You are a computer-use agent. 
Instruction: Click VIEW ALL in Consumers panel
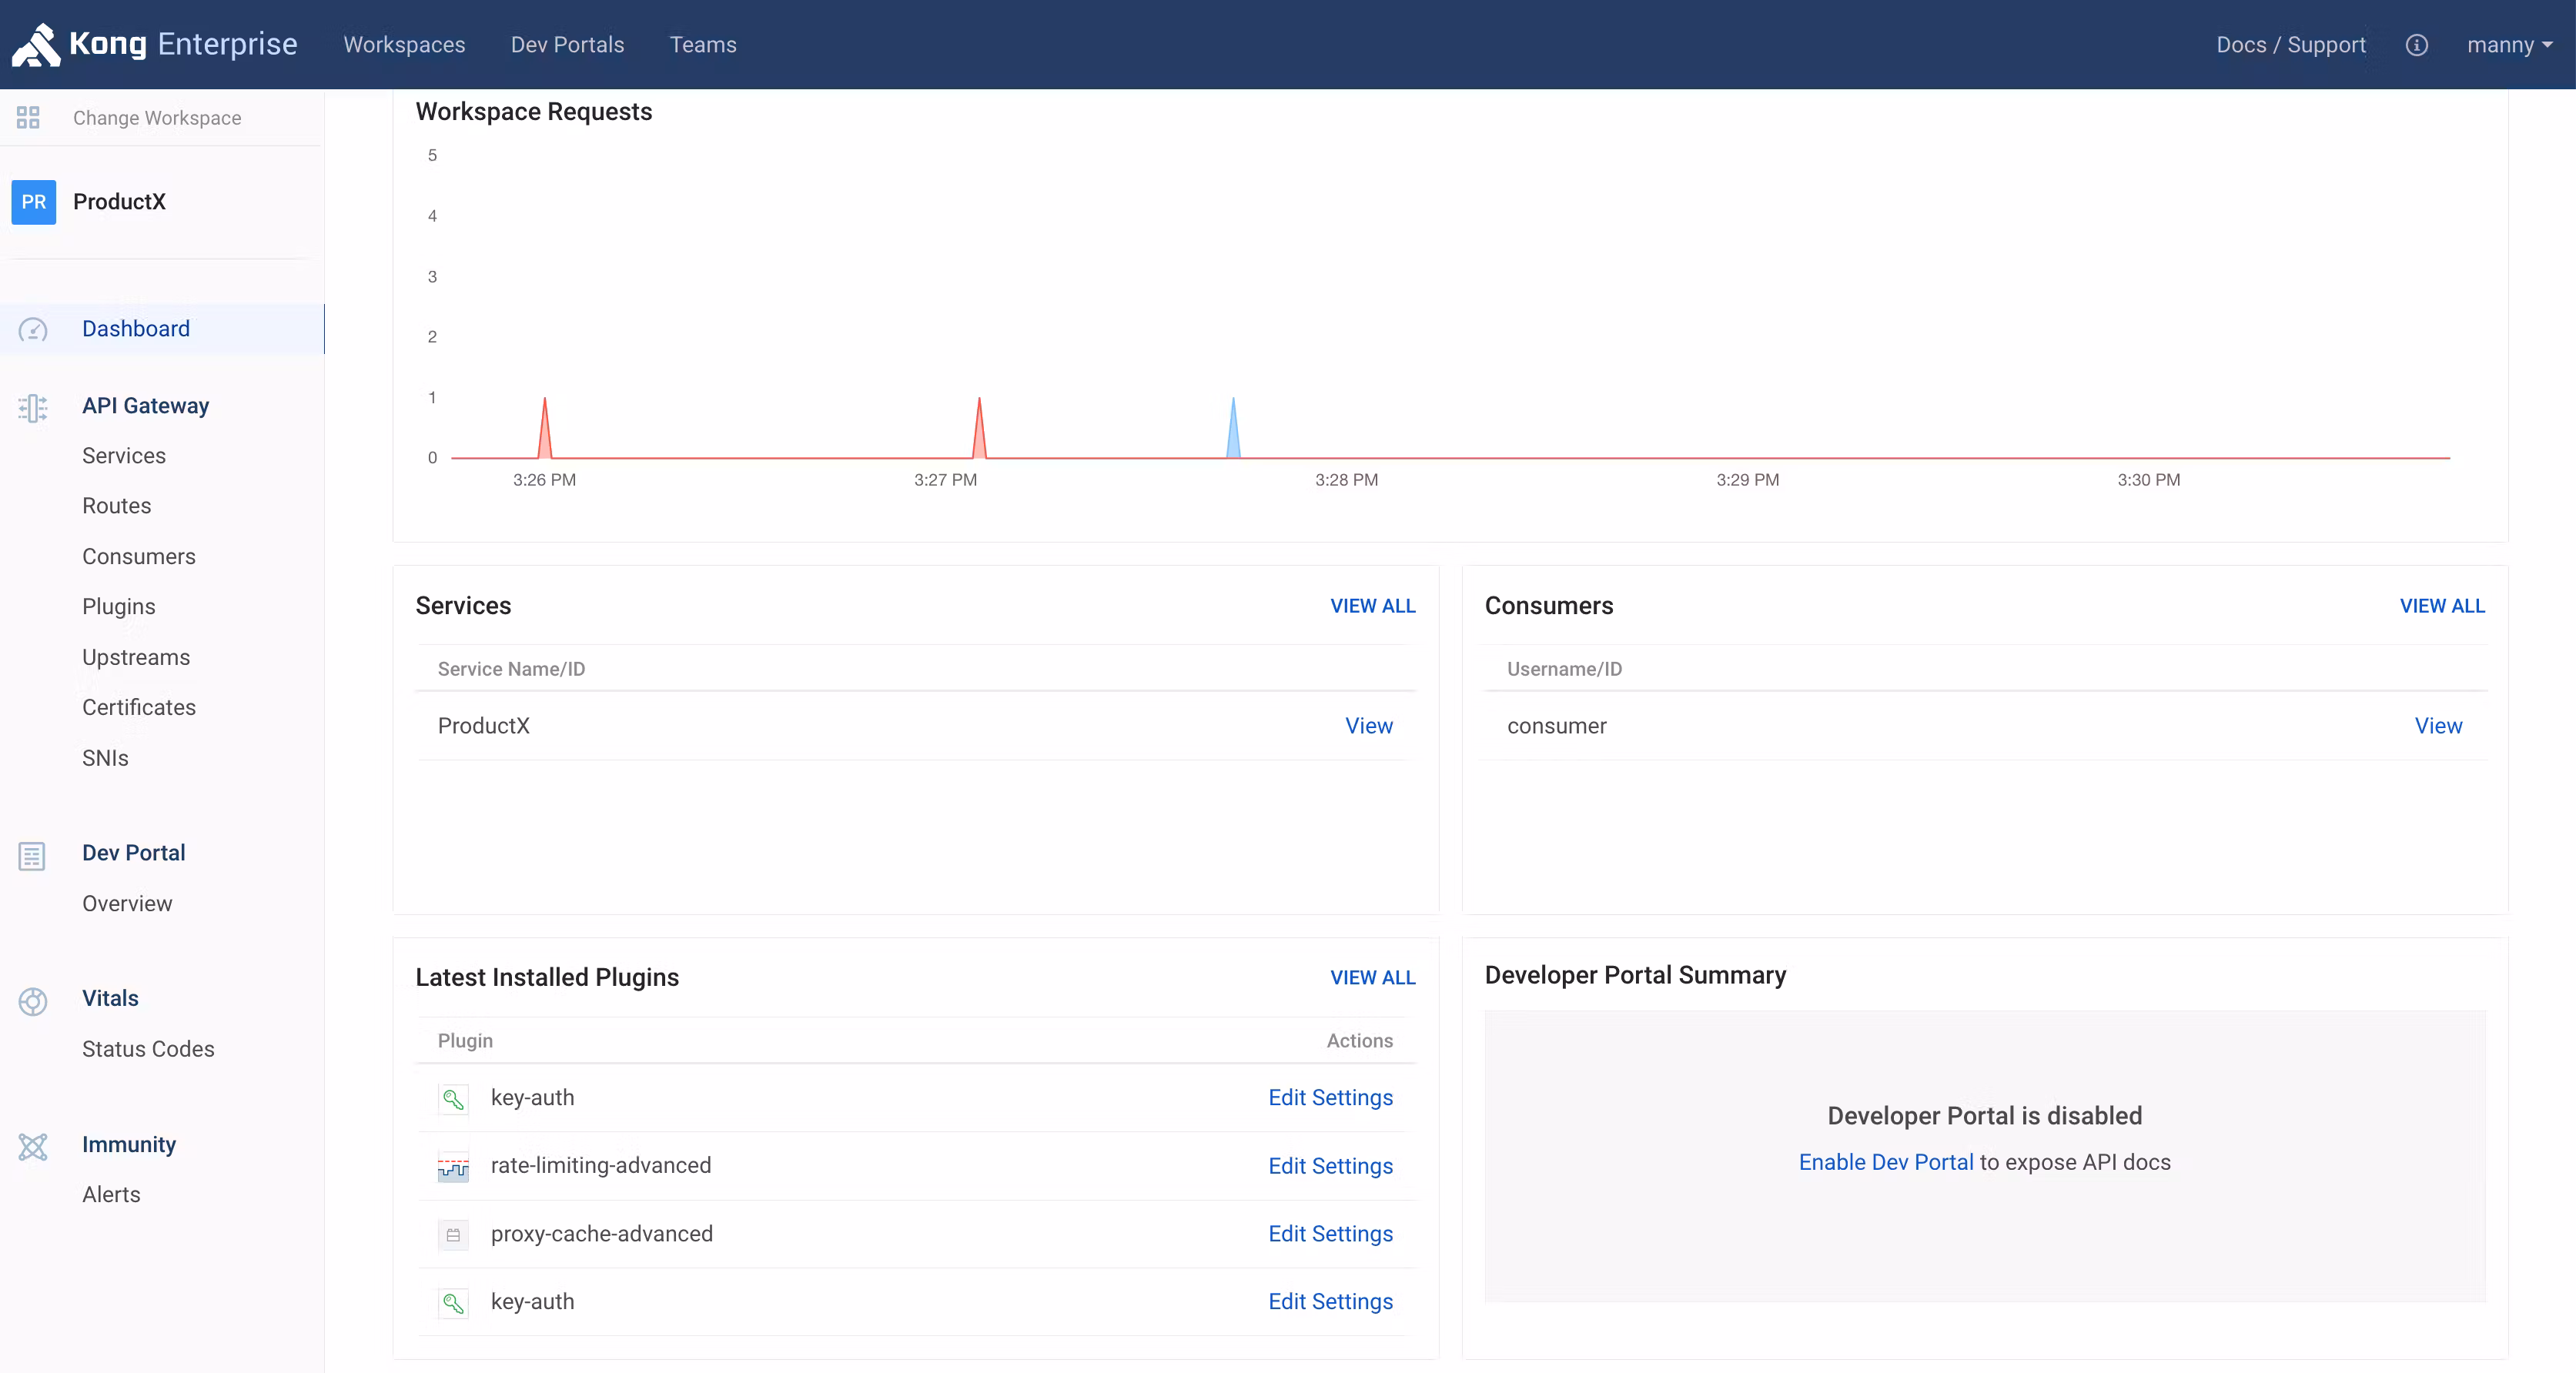[2441, 606]
